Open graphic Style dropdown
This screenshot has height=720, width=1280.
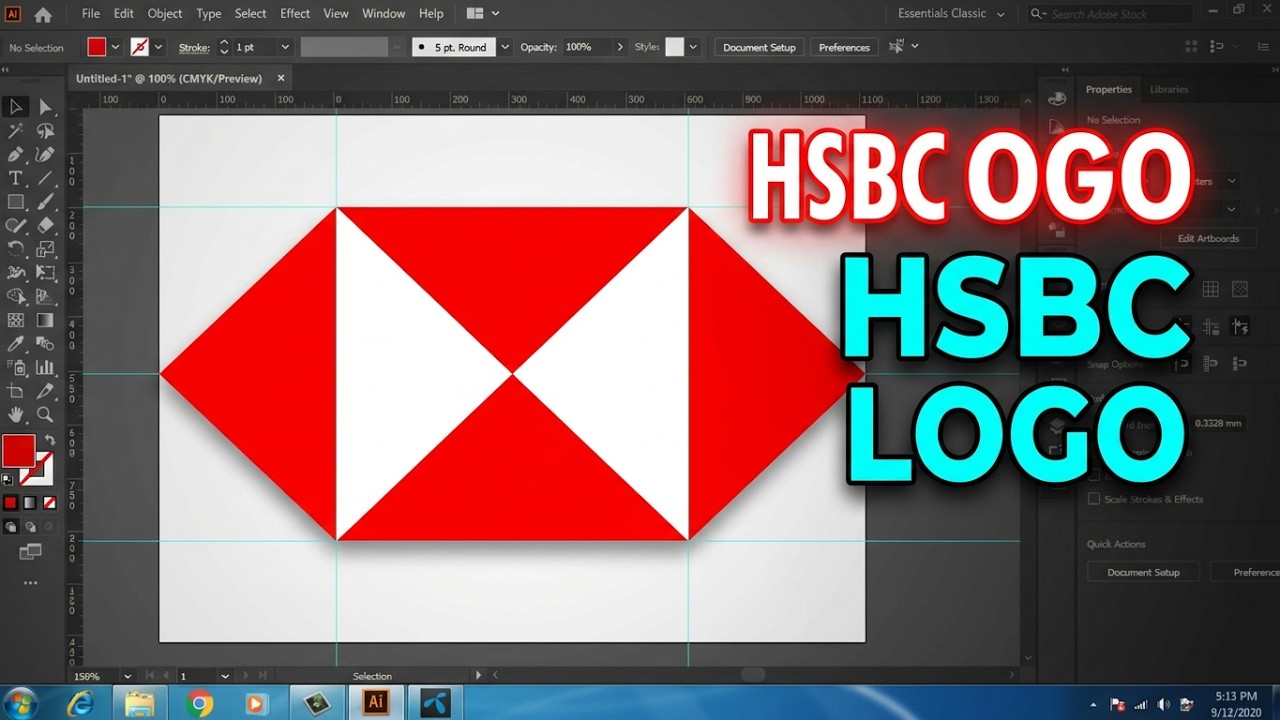(x=693, y=47)
